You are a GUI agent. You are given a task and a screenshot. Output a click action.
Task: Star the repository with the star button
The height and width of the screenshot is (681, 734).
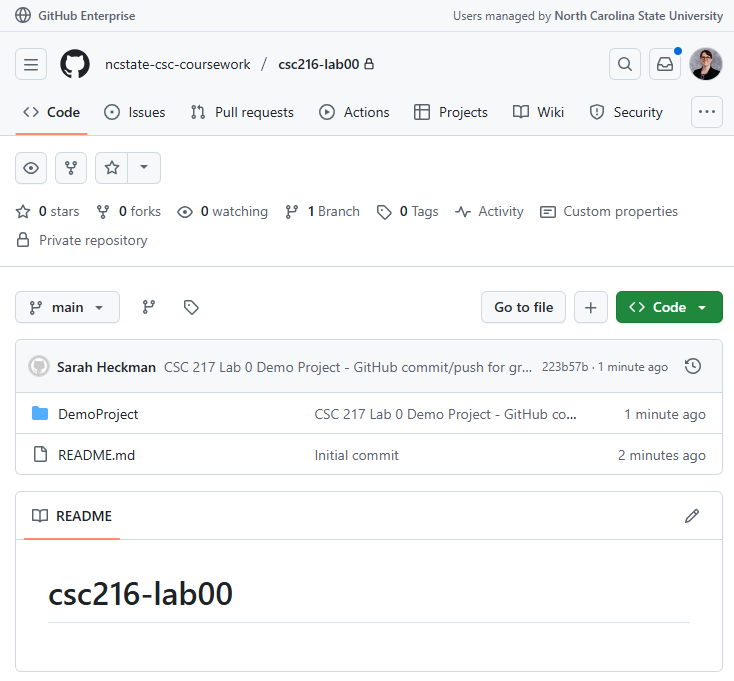point(111,168)
